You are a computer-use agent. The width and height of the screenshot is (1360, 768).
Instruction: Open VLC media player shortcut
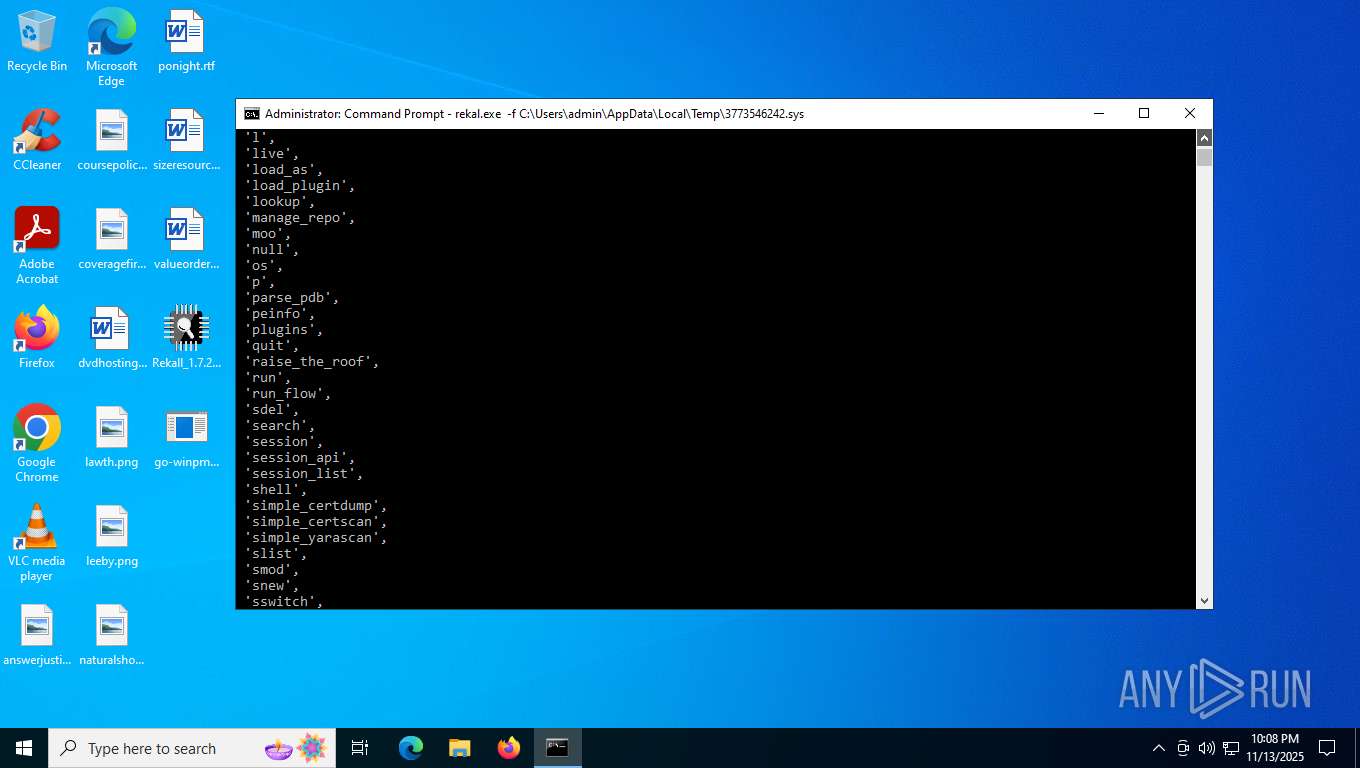(x=37, y=543)
